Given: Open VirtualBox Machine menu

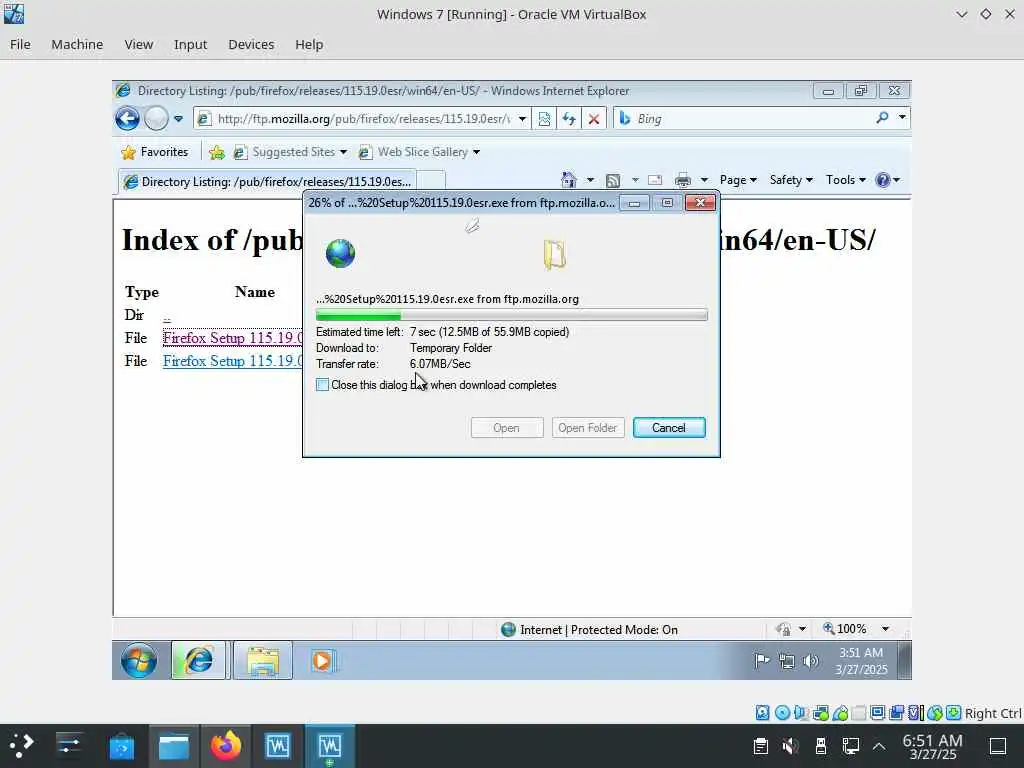Looking at the screenshot, I should pyautogui.click(x=77, y=44).
